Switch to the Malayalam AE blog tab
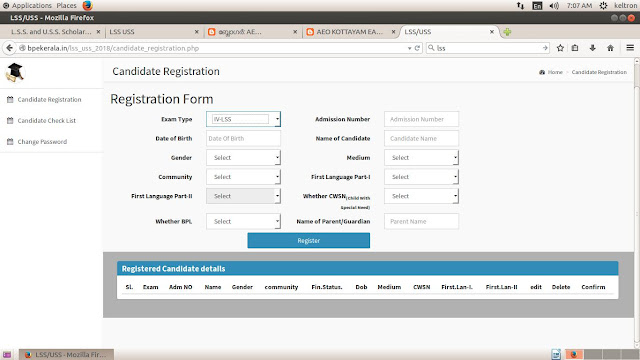Viewport: 640px width, 360px height. 252,32
